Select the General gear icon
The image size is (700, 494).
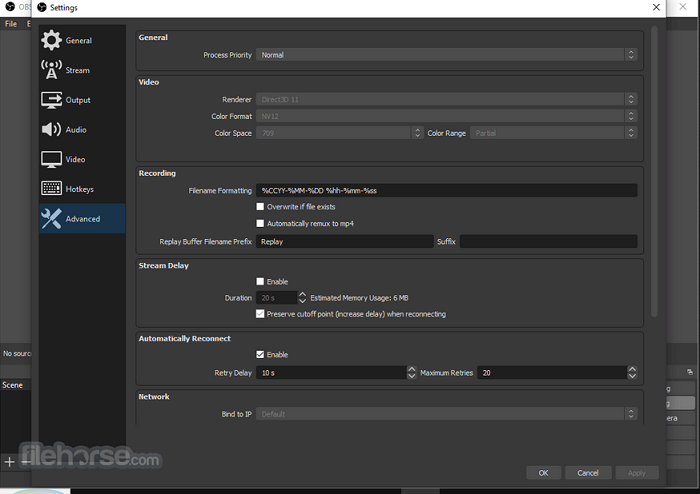coord(51,40)
